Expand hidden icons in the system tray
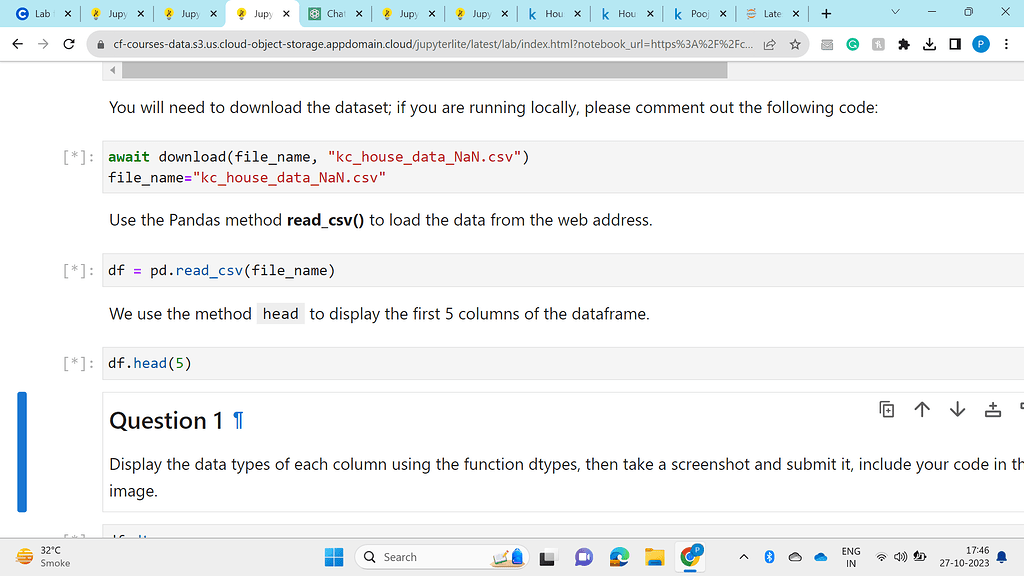This screenshot has height=576, width=1024. tap(744, 556)
